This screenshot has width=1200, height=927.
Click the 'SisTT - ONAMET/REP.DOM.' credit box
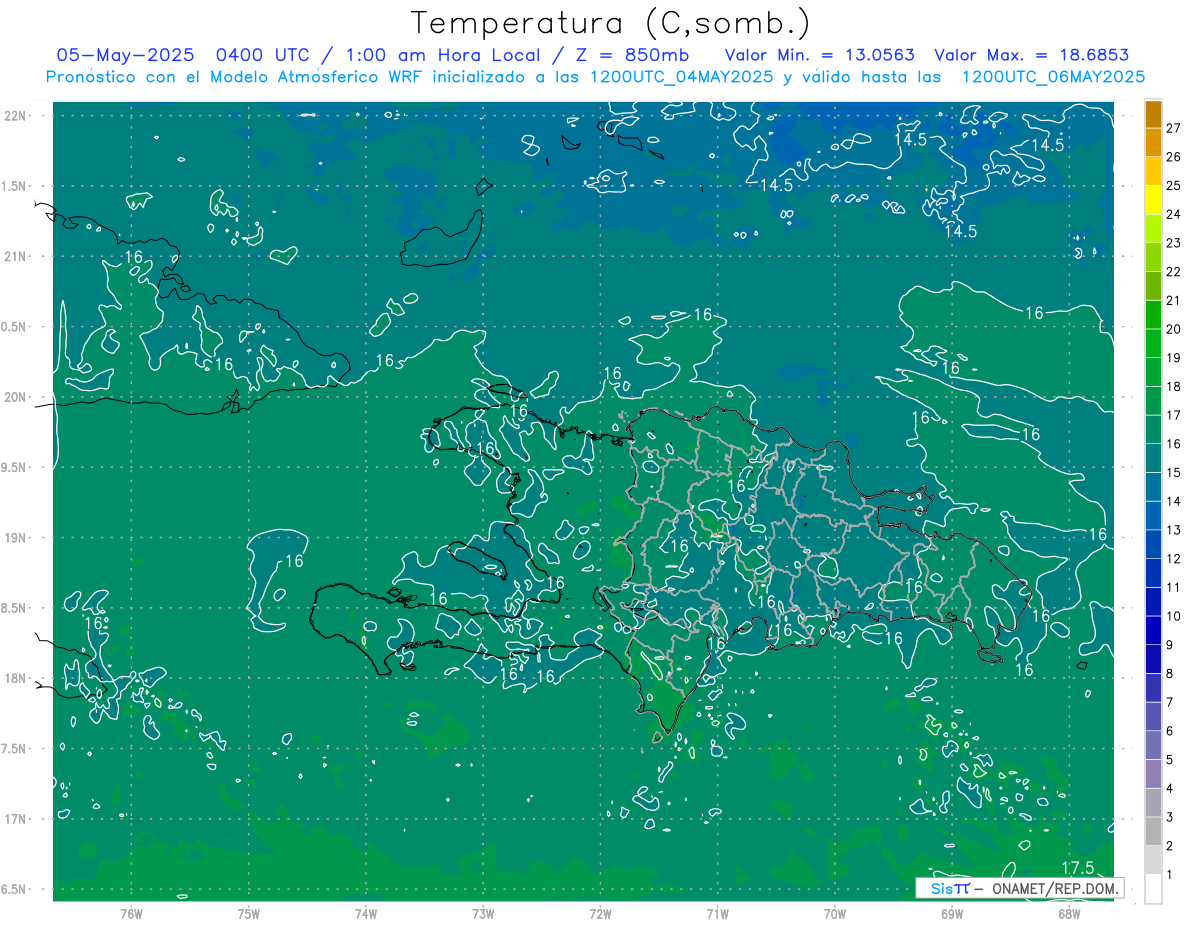1019,888
